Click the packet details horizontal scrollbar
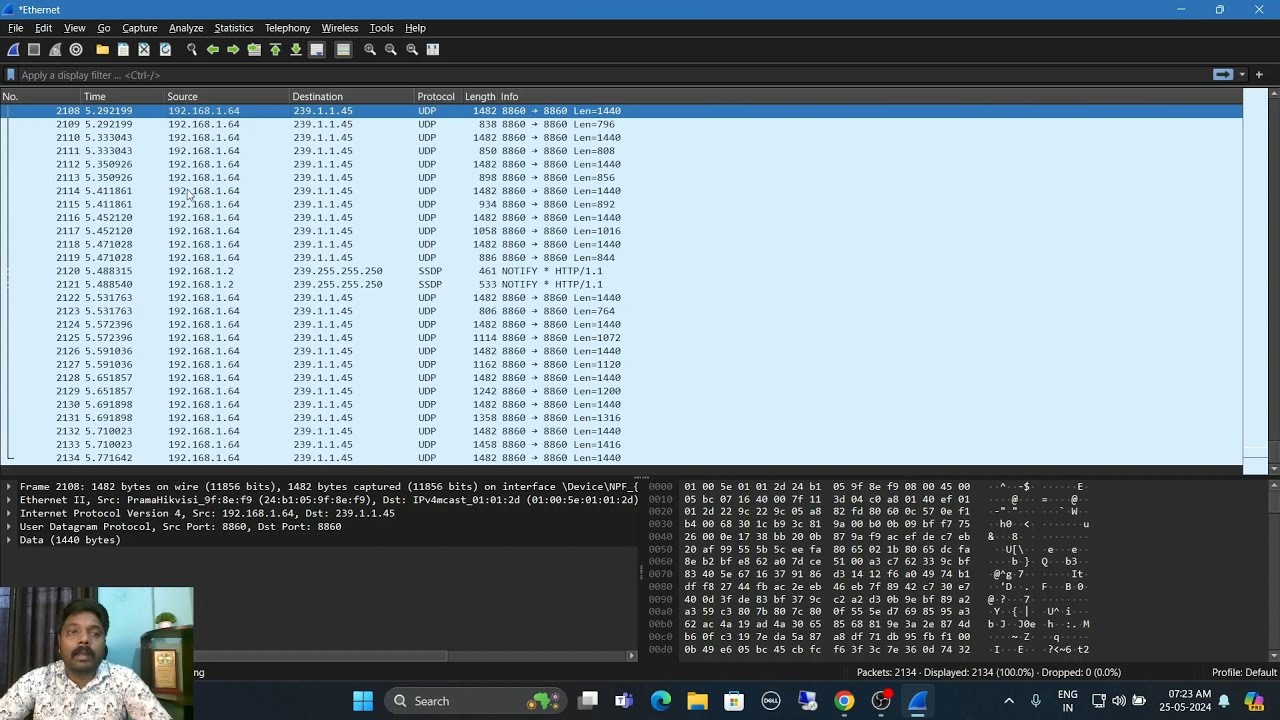 (416, 655)
